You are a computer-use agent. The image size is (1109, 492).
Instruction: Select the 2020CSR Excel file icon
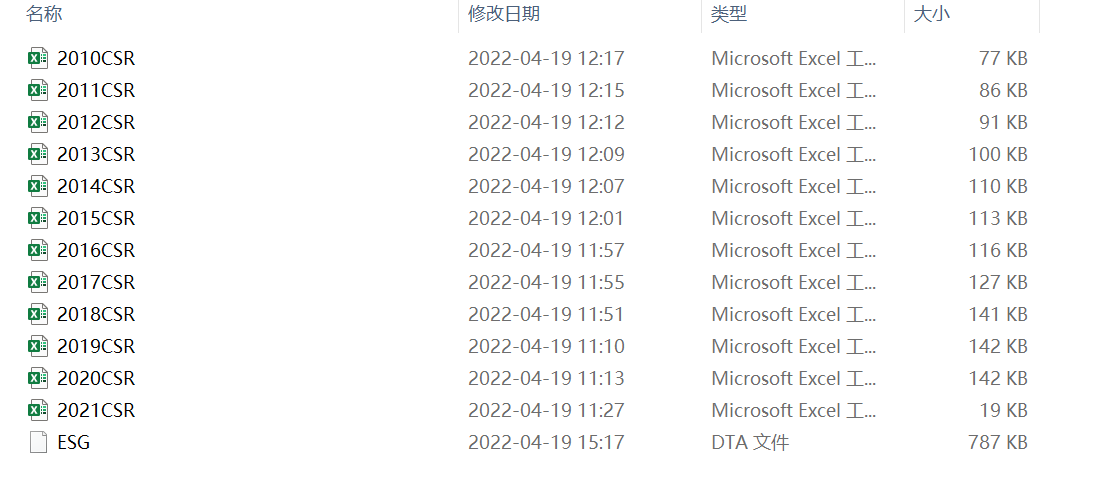point(38,378)
